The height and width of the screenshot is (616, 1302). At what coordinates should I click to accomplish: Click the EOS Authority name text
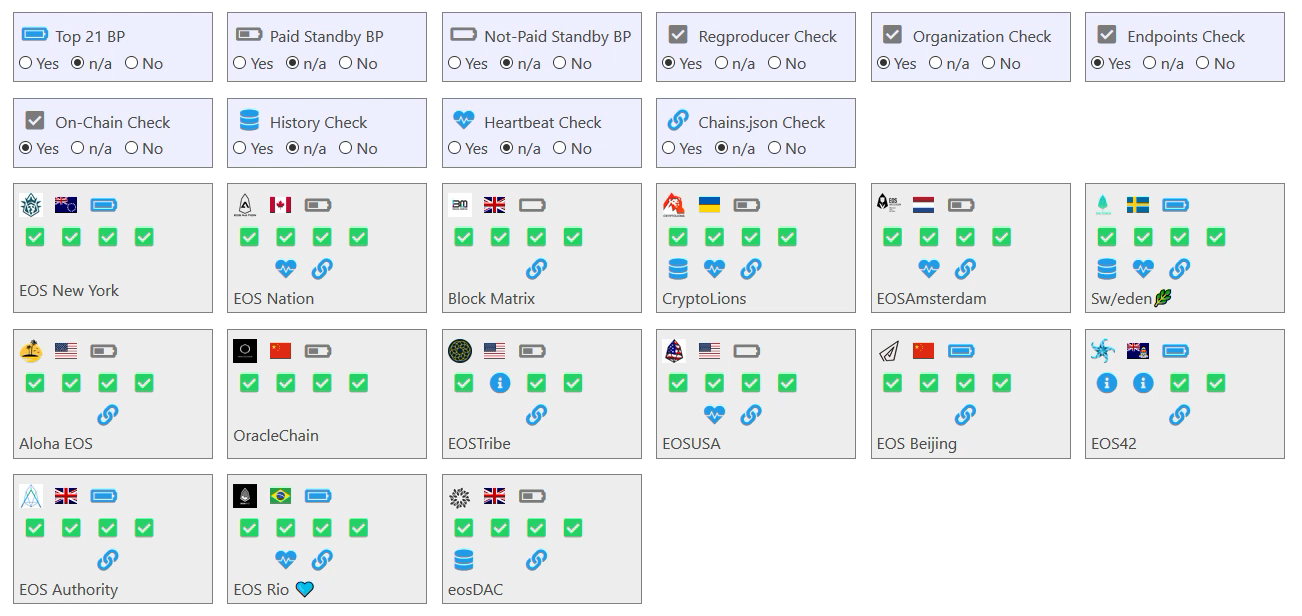[x=68, y=589]
